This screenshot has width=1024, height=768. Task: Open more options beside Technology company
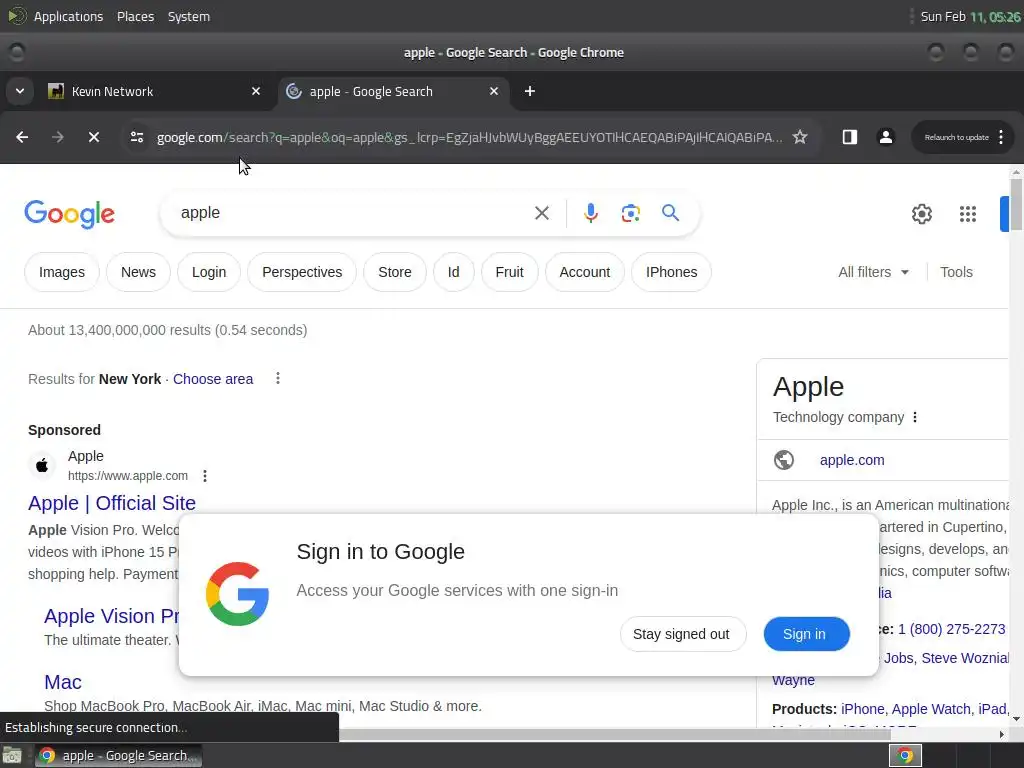coord(914,417)
